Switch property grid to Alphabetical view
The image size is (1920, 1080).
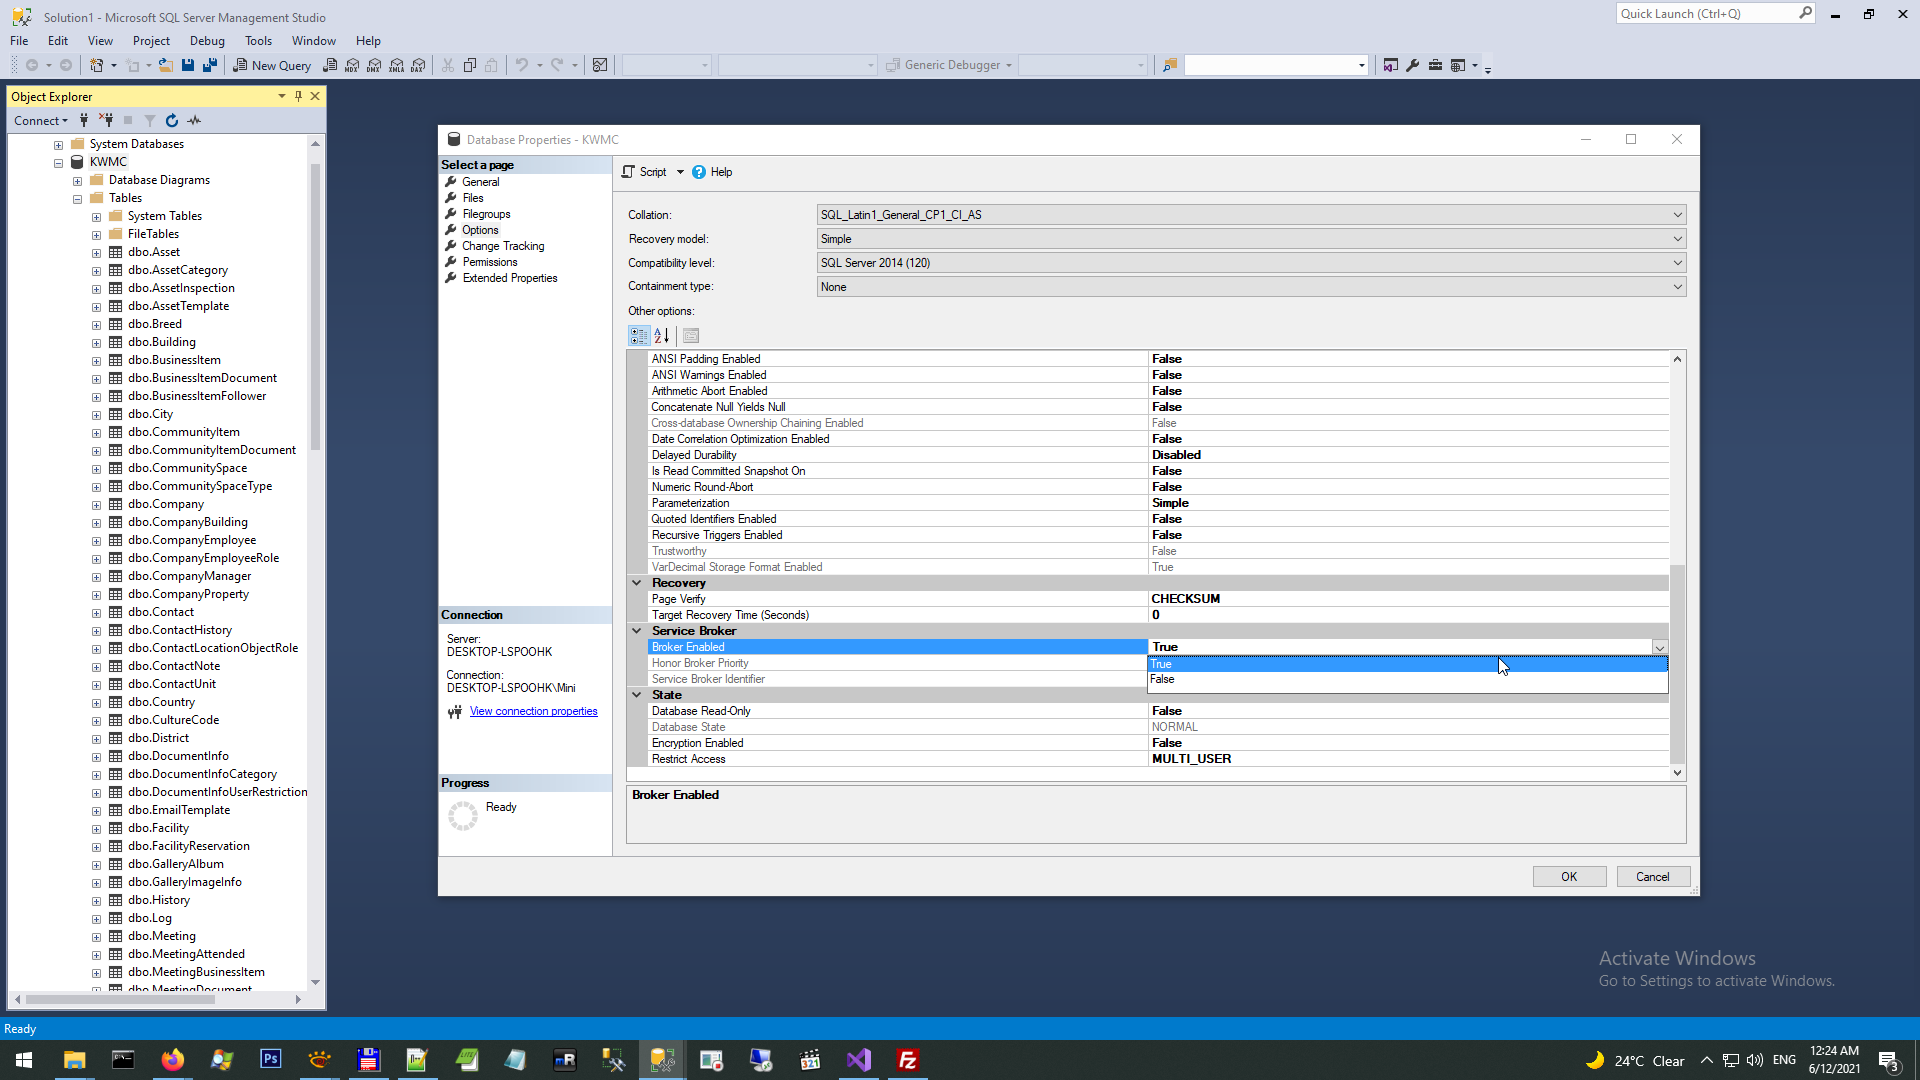point(661,336)
